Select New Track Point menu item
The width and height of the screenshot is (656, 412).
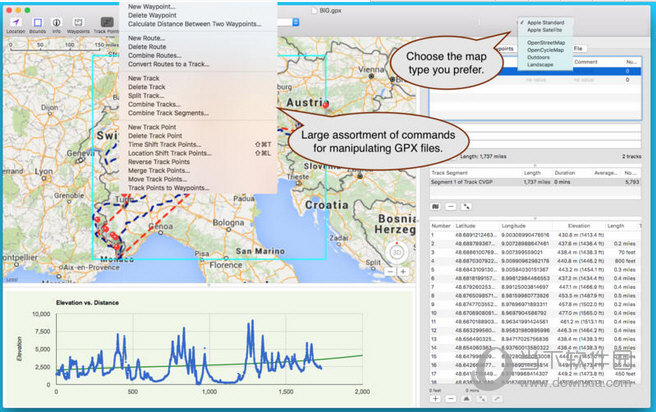pyautogui.click(x=152, y=127)
